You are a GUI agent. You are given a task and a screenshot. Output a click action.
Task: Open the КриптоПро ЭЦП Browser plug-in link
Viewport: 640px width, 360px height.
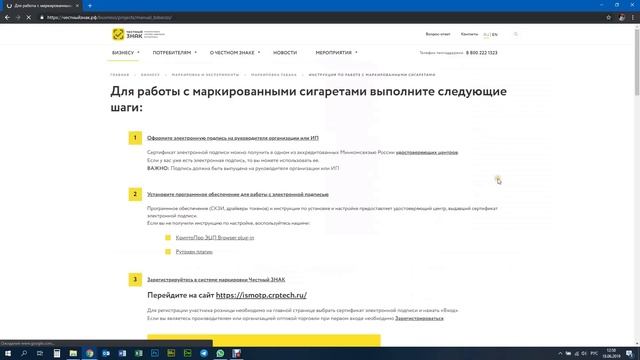[215, 238]
